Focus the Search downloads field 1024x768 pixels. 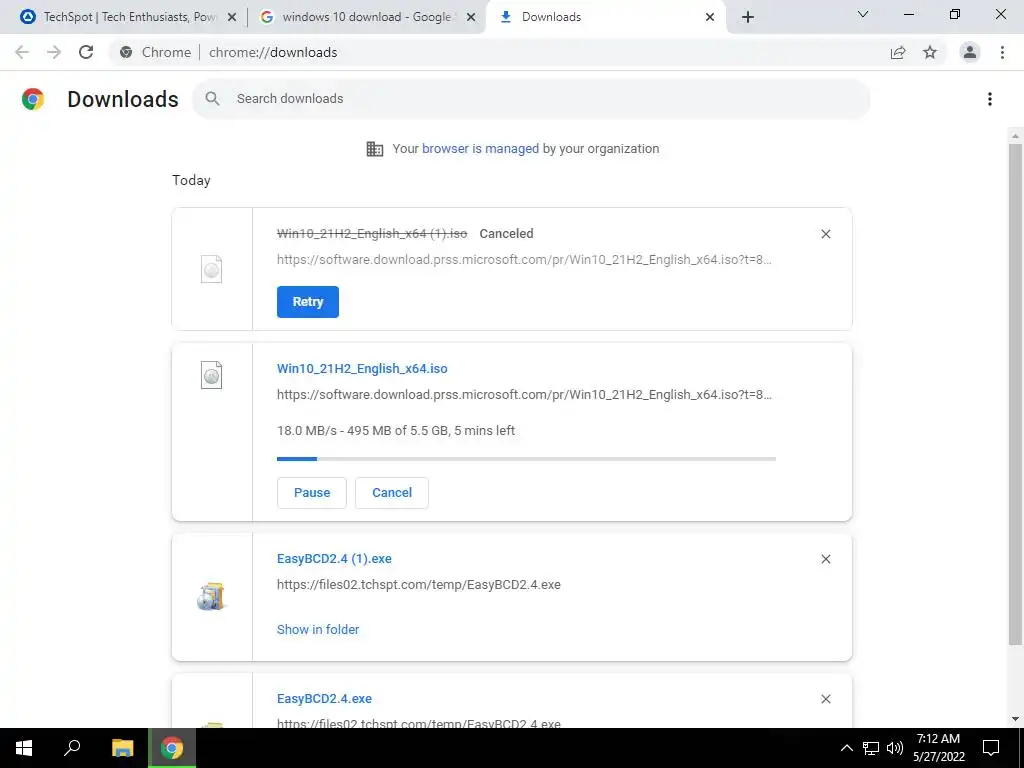(x=531, y=99)
